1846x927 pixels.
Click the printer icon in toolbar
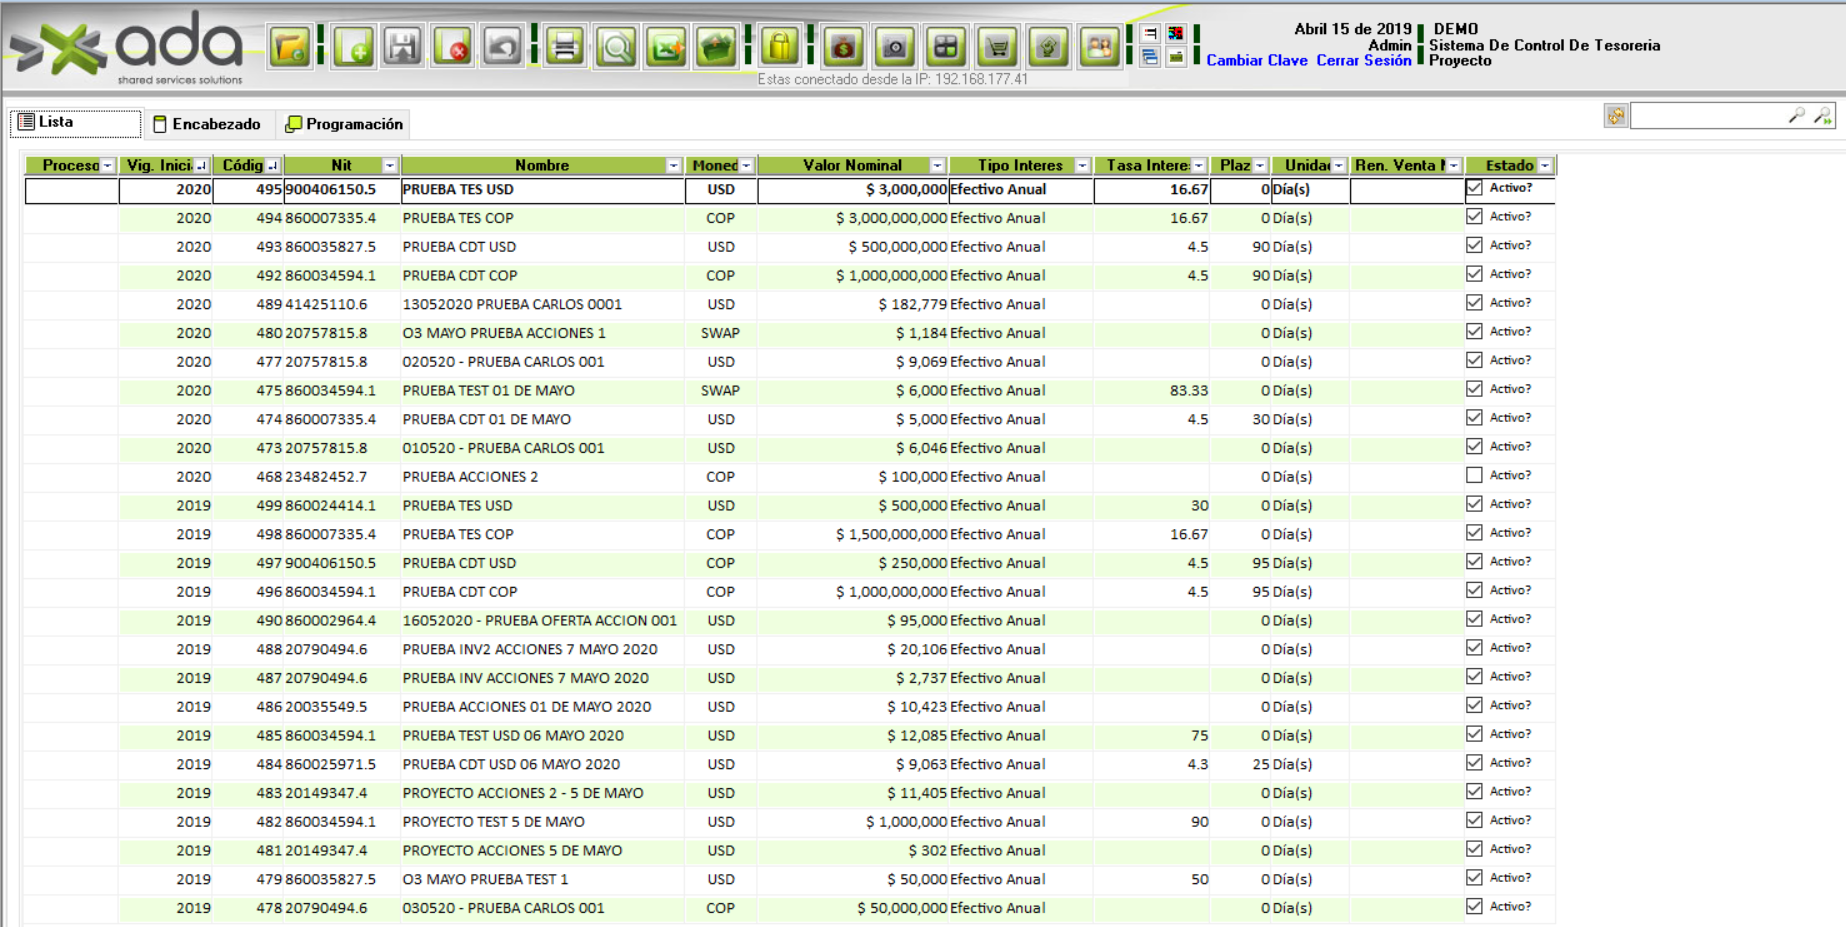click(565, 47)
